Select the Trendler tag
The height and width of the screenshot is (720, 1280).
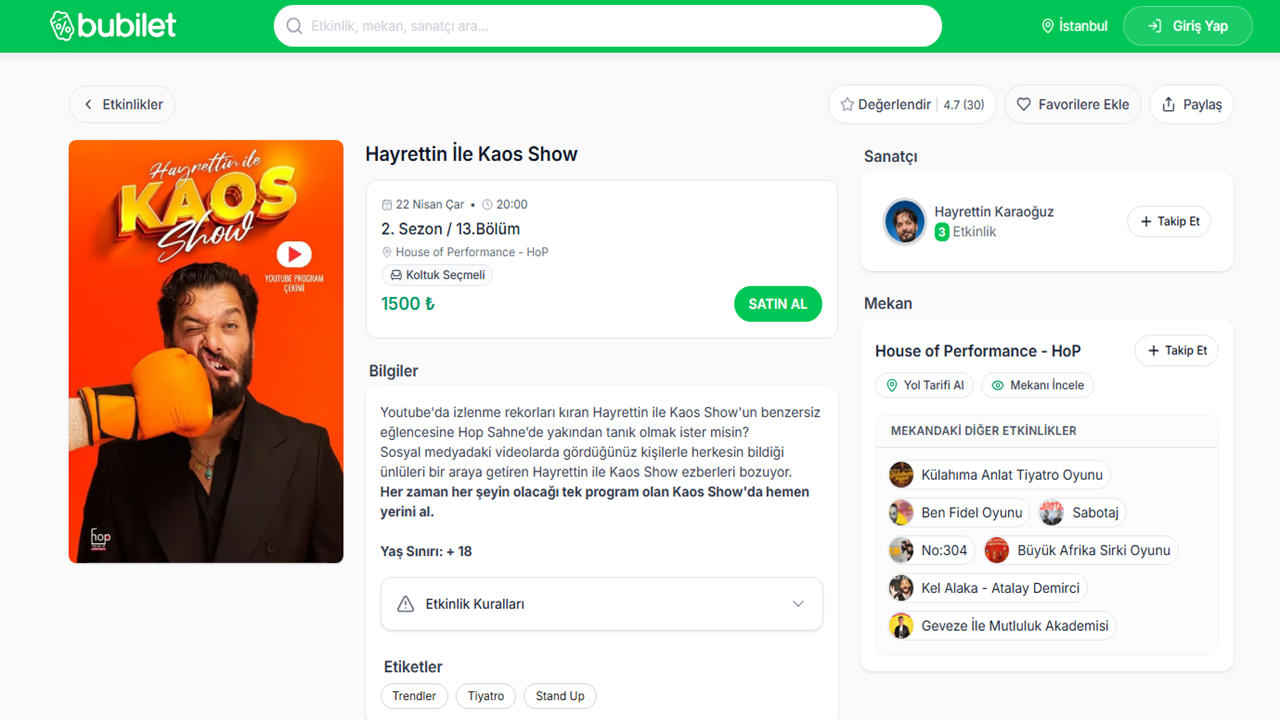coord(414,696)
